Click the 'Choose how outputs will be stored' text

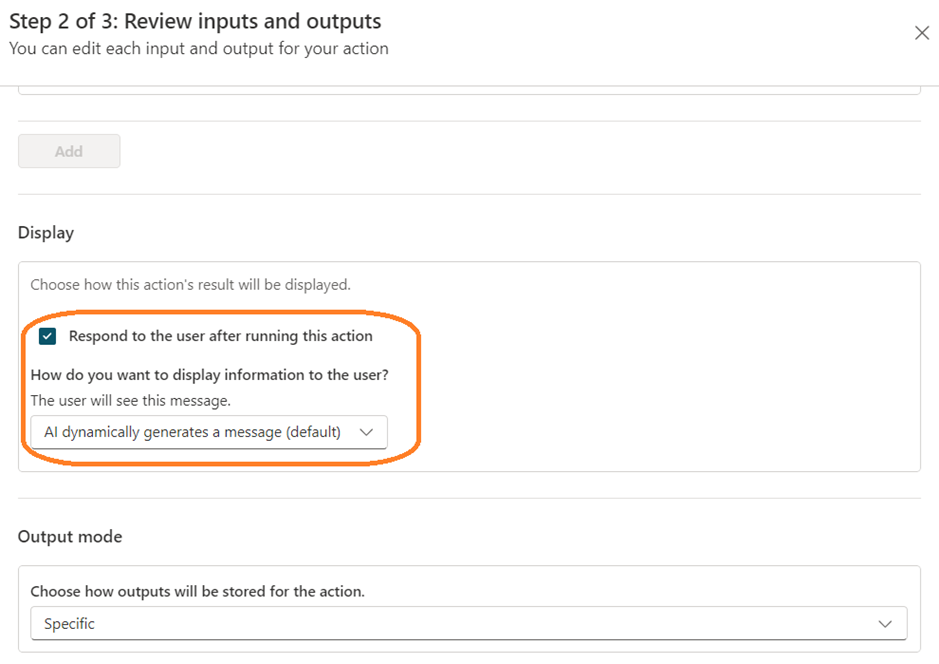point(197,591)
